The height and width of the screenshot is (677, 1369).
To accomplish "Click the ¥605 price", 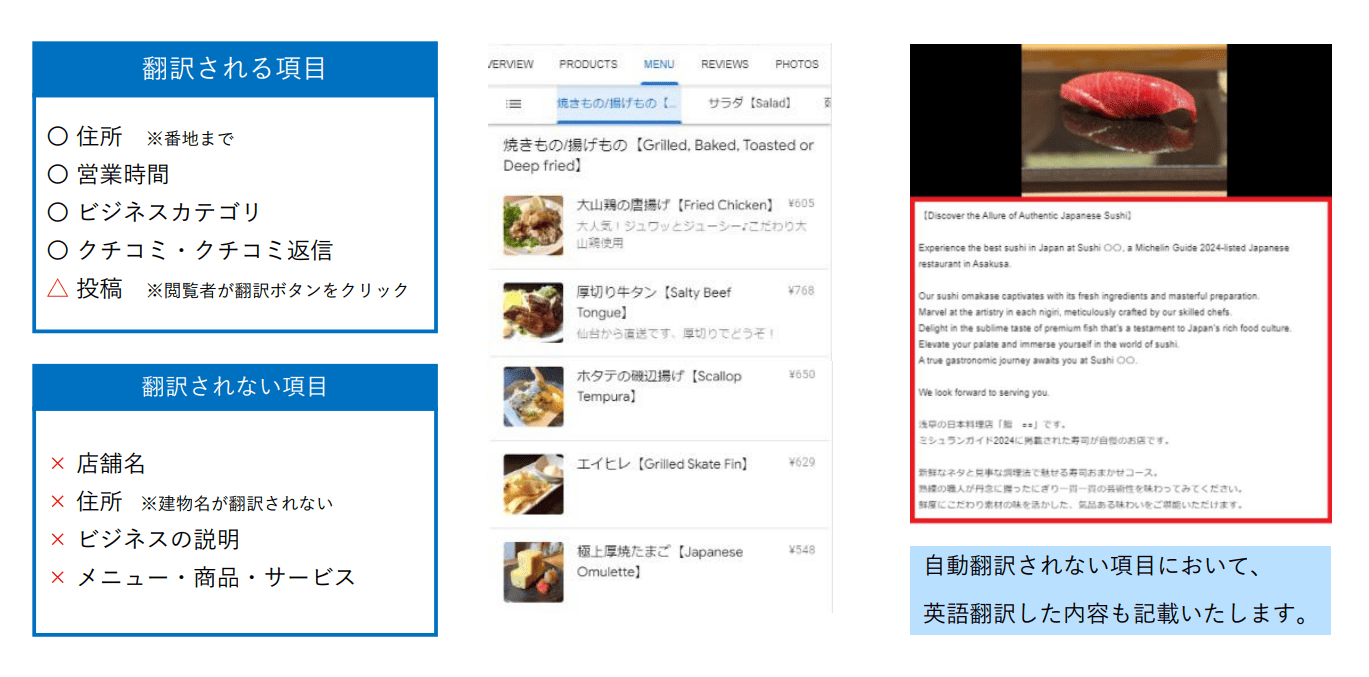I will [801, 203].
